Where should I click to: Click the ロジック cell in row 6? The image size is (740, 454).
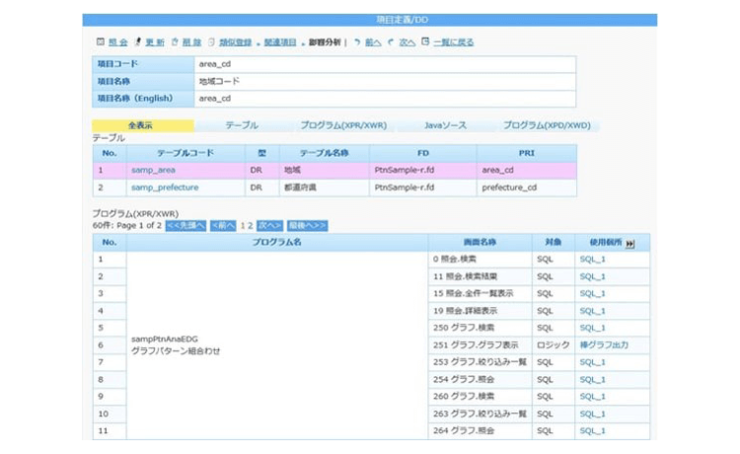553,345
